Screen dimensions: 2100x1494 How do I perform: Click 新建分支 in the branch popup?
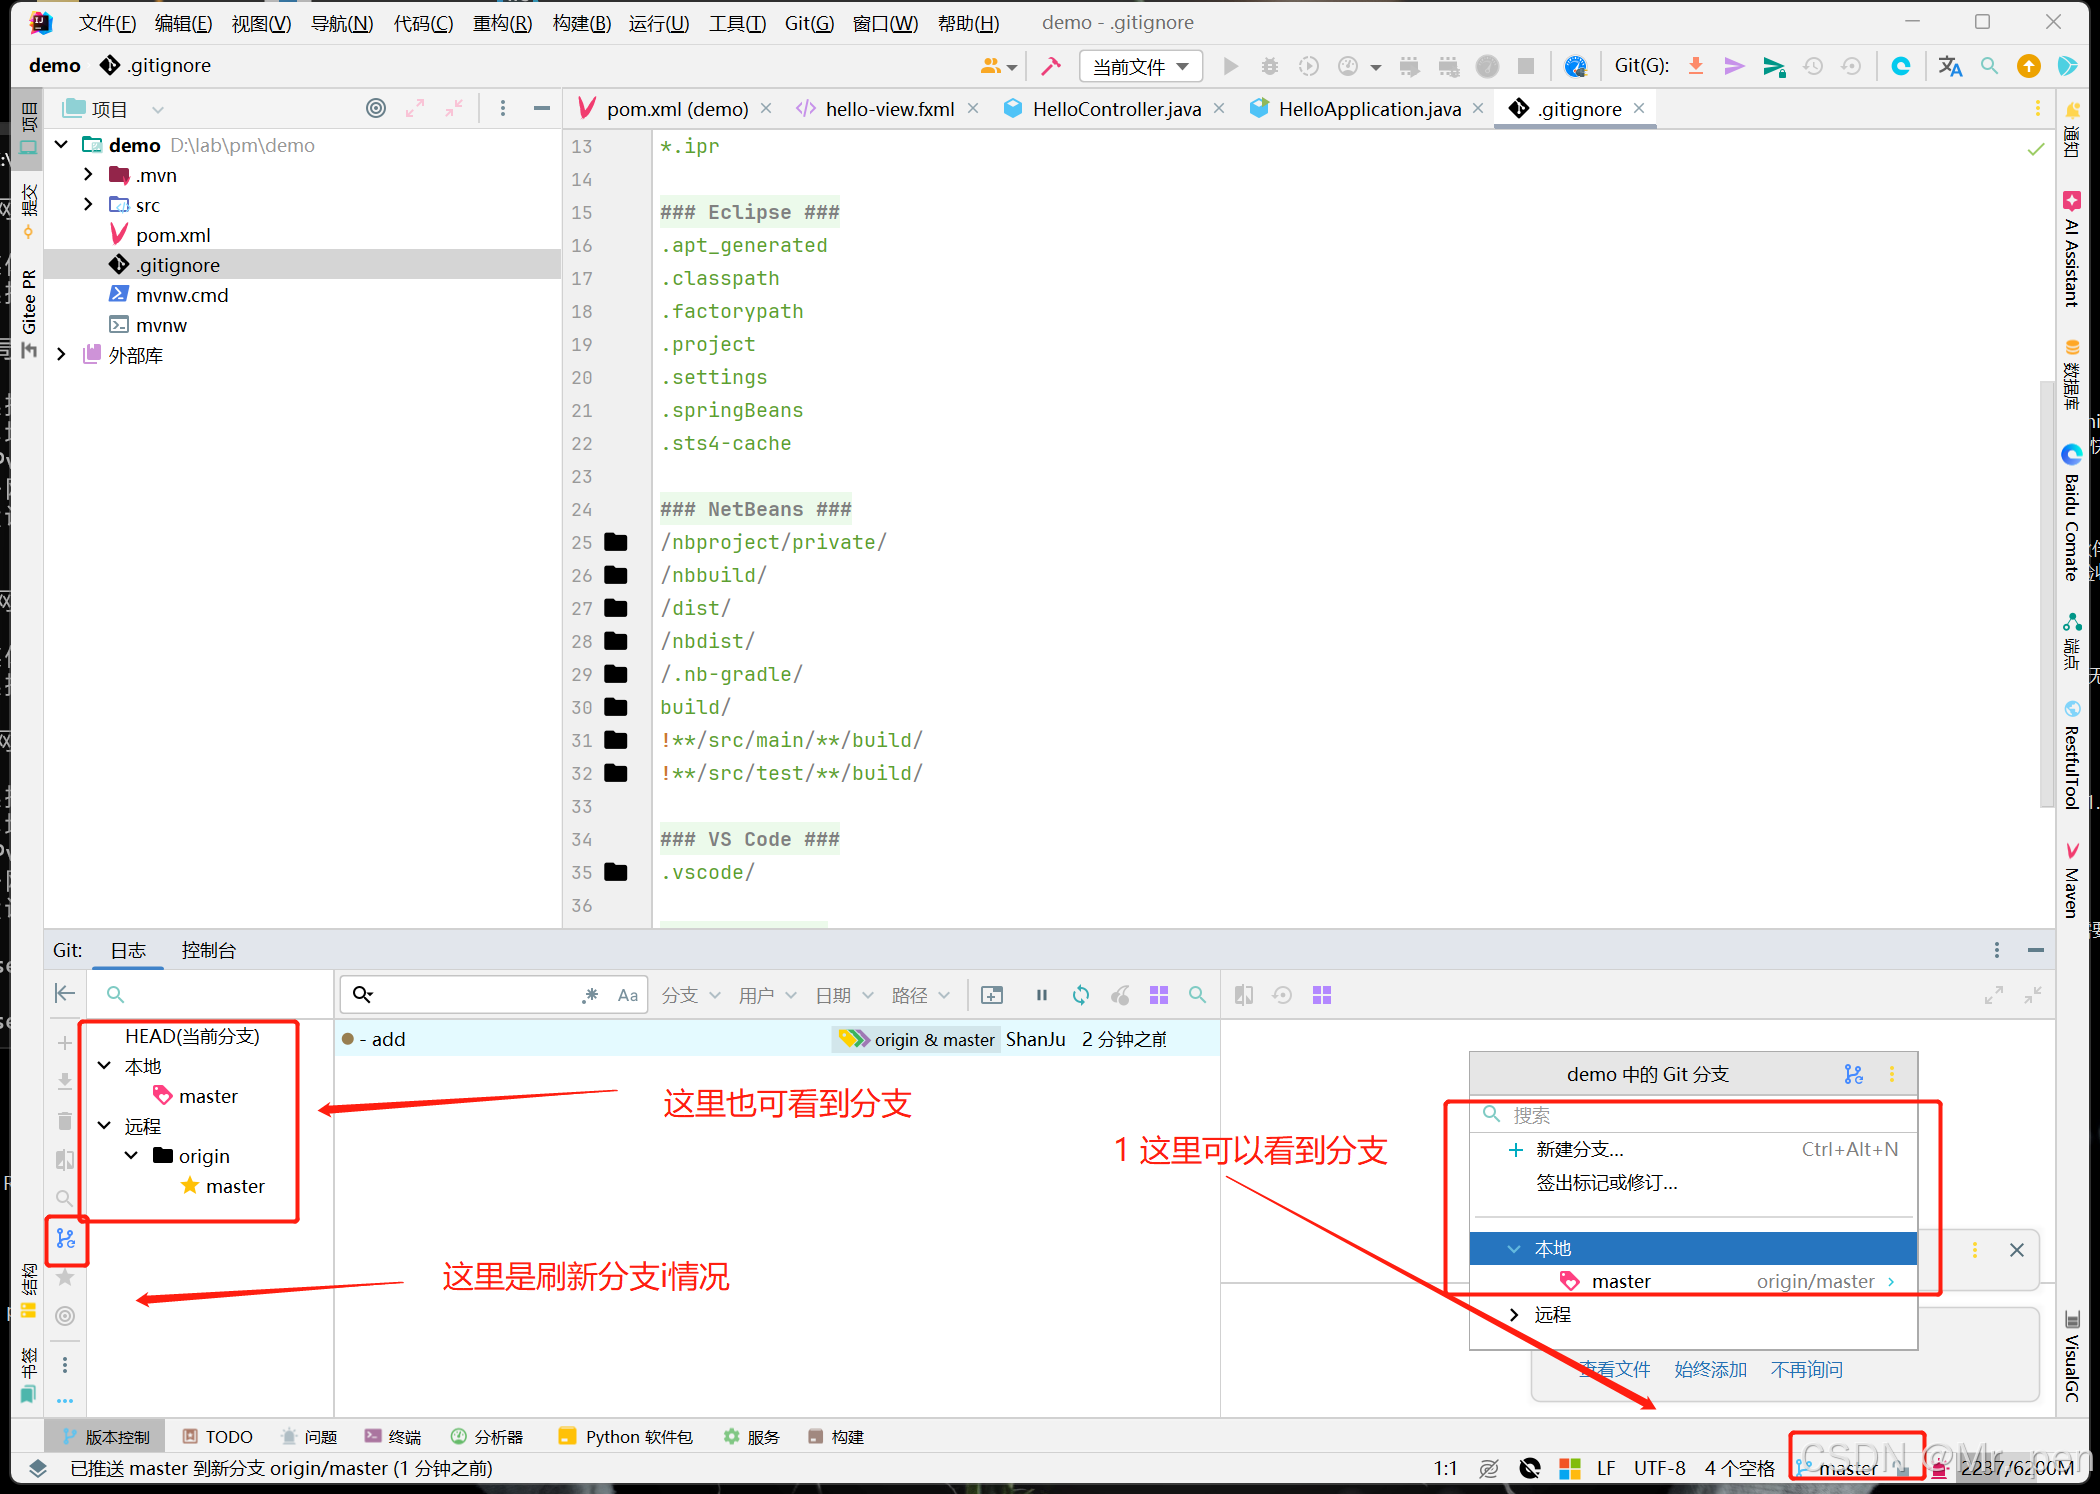coord(1580,1149)
